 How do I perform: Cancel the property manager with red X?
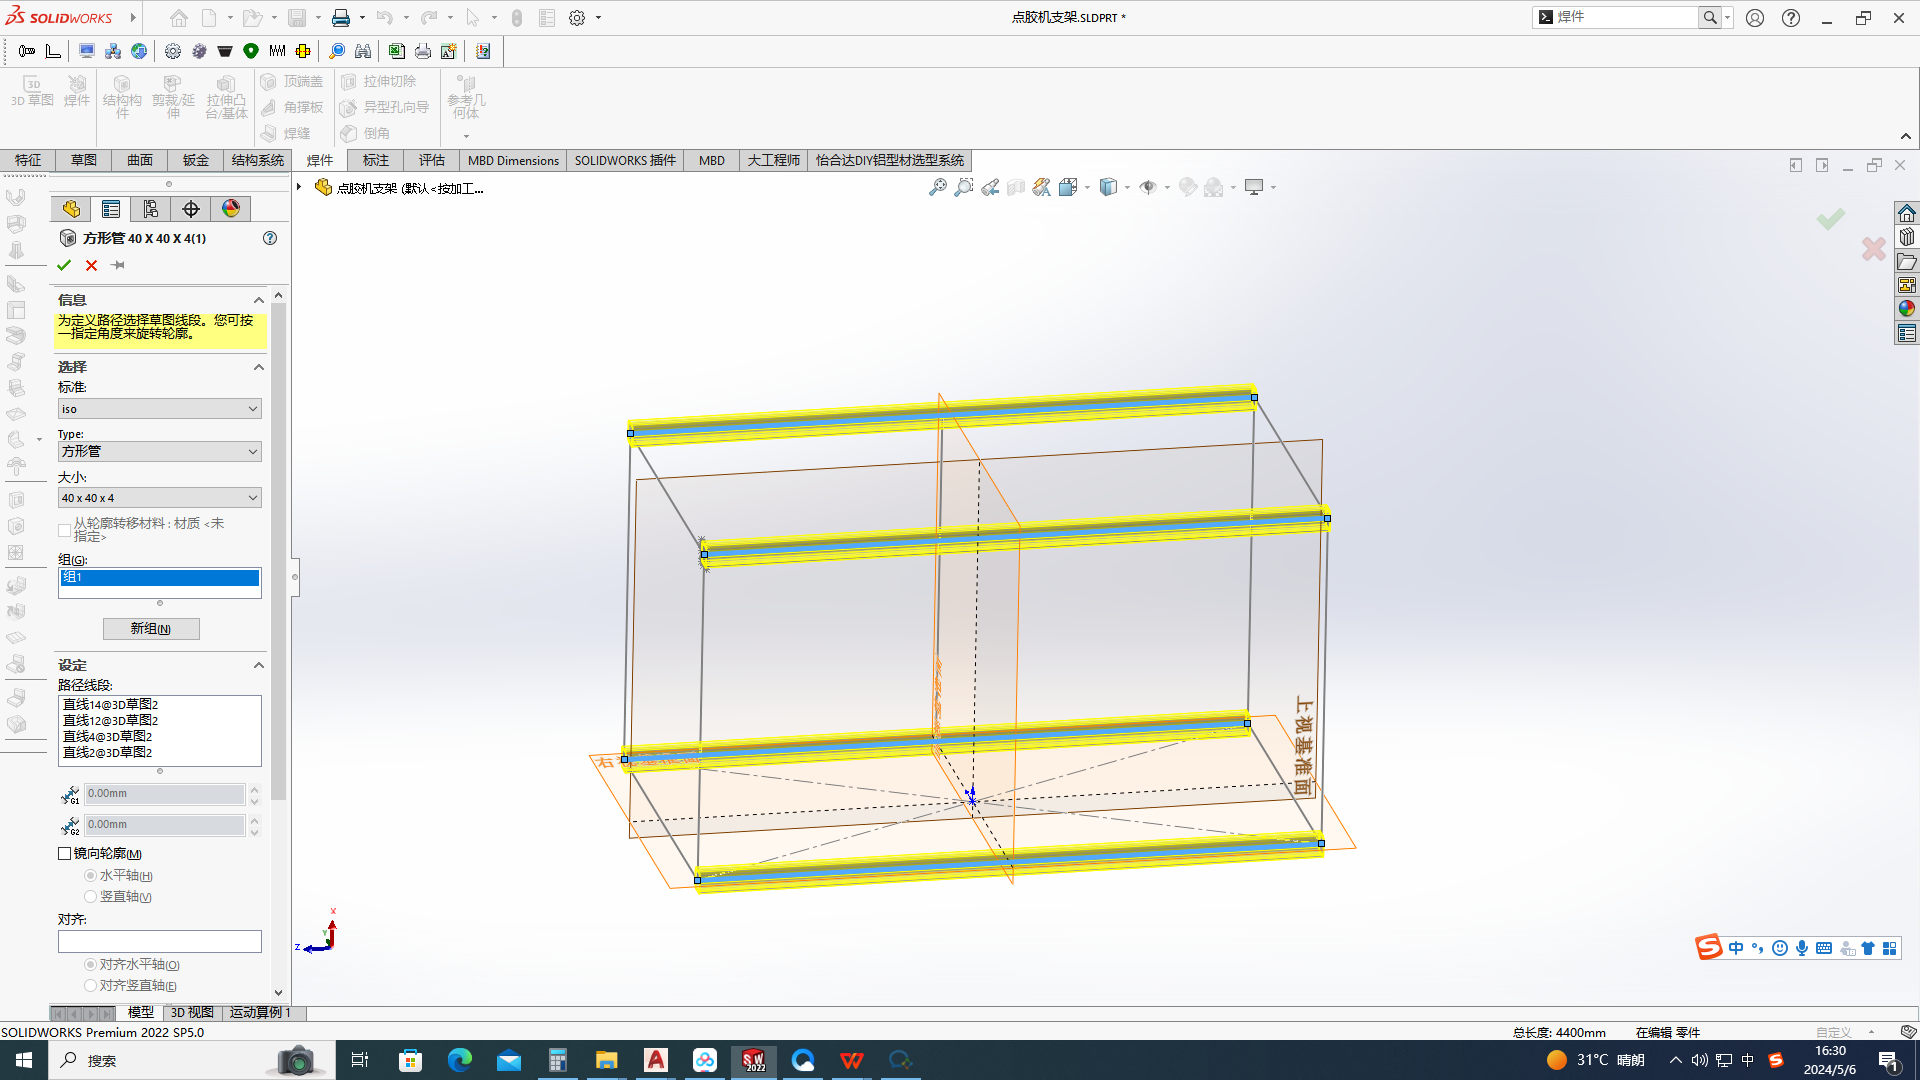[x=91, y=265]
